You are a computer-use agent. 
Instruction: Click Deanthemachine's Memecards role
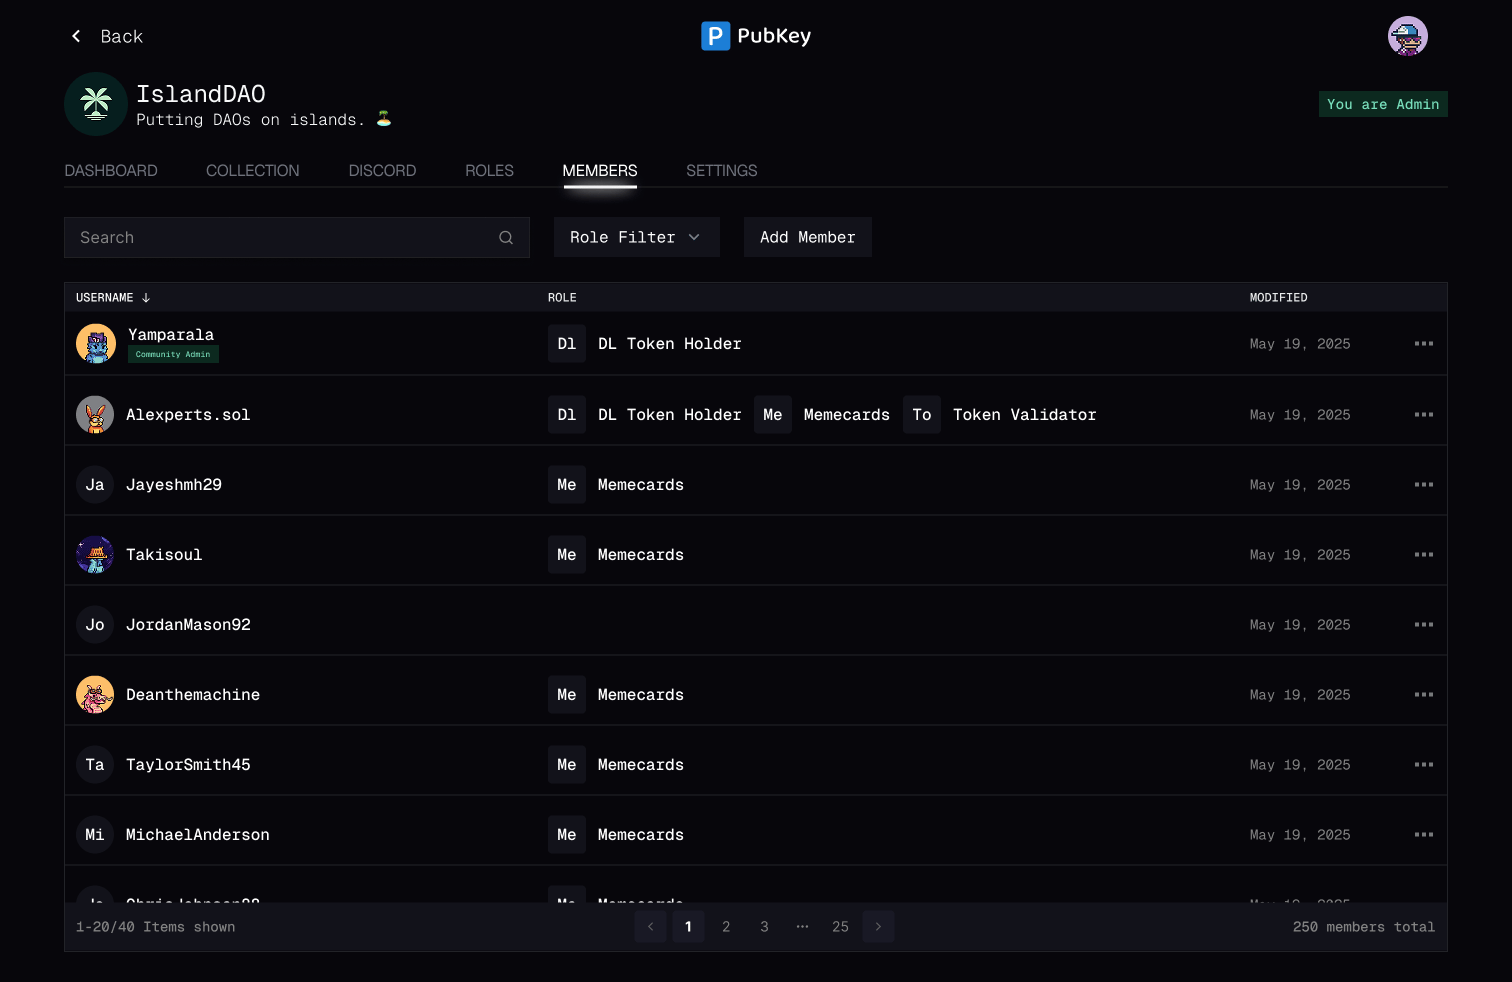coord(616,695)
